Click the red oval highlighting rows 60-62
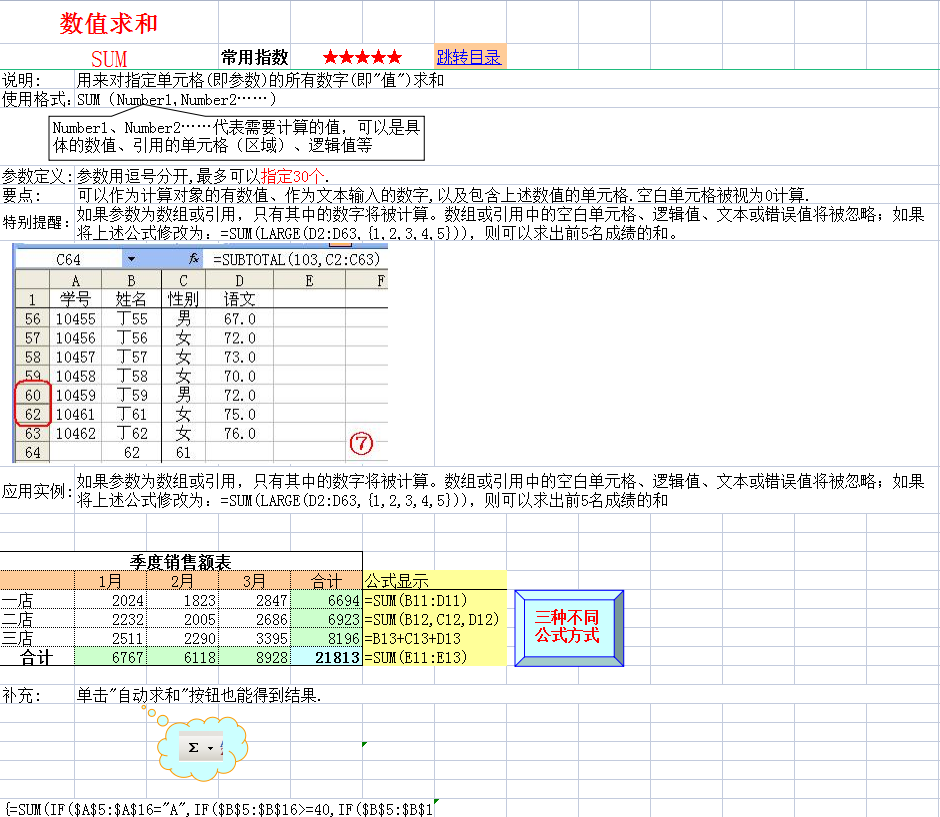940x817 pixels. [33, 404]
